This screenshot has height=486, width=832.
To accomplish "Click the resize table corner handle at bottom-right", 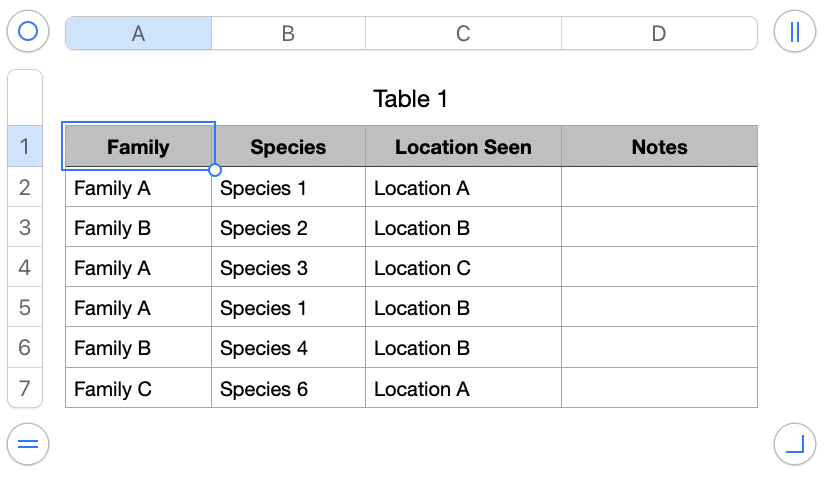I will tap(795, 443).
